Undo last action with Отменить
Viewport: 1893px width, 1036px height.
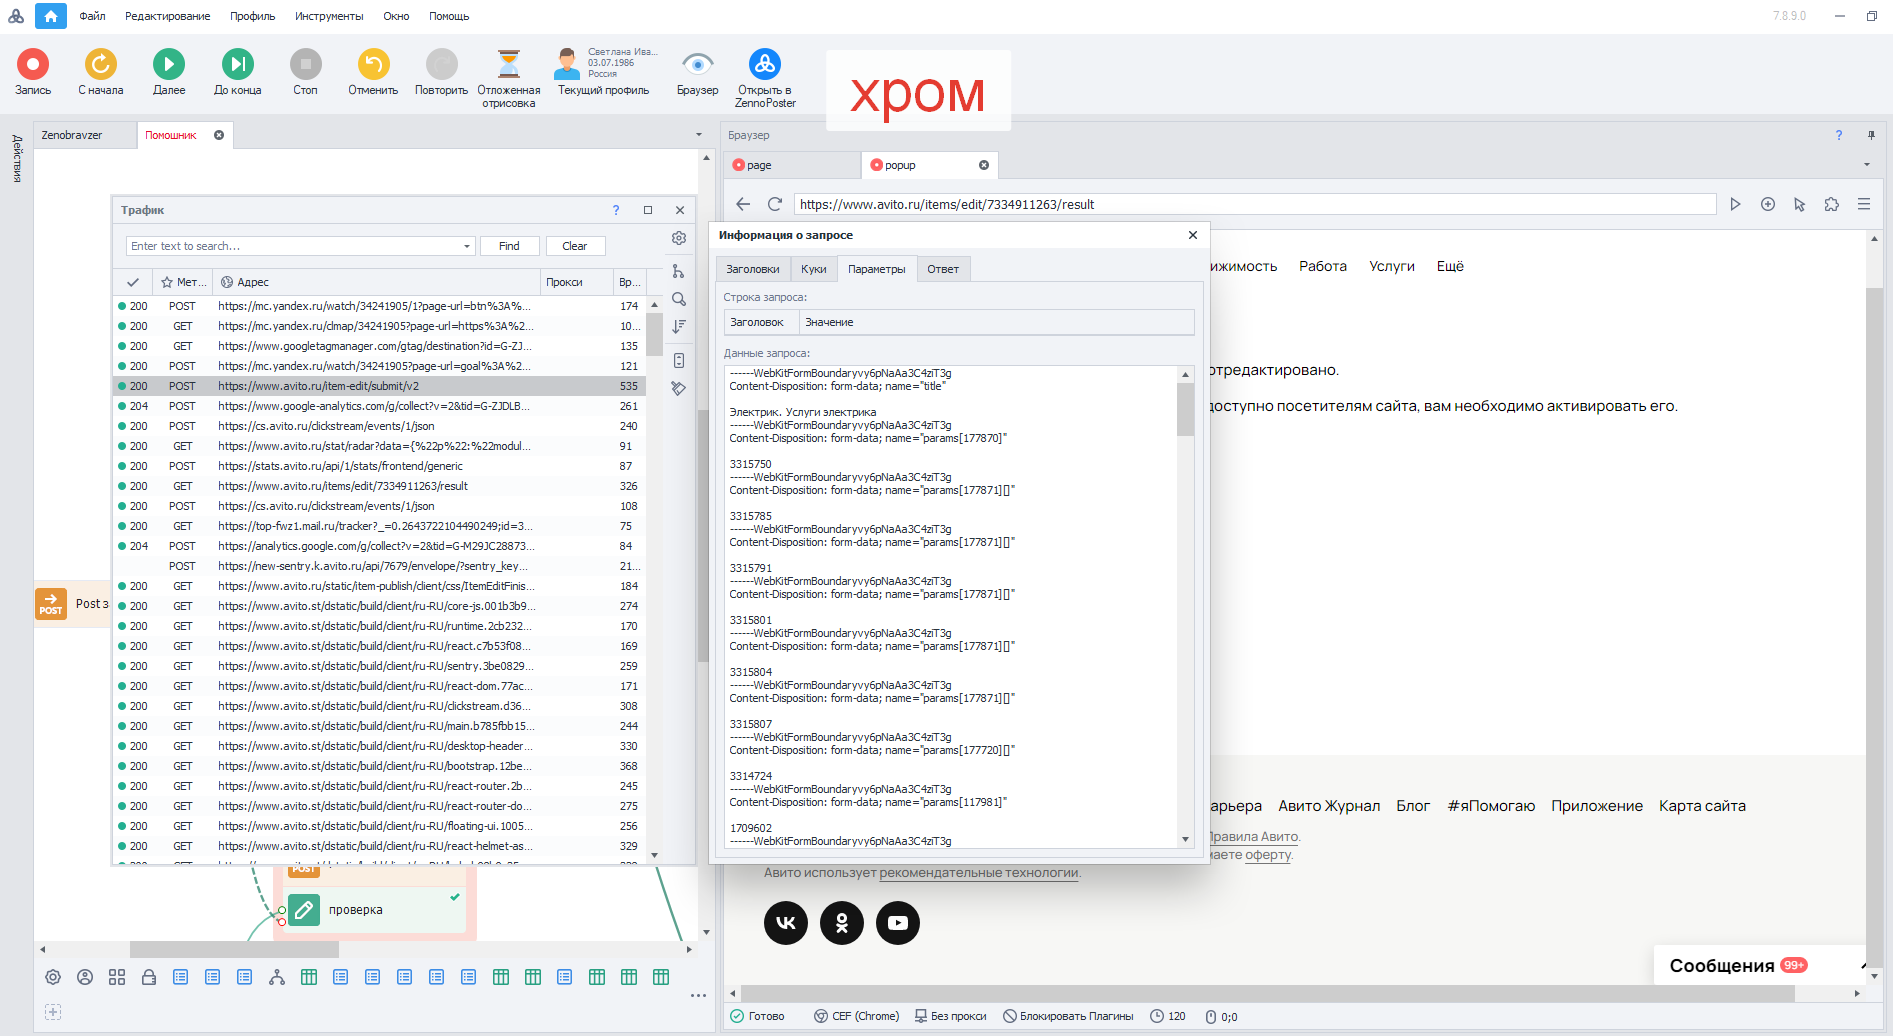coord(373,72)
